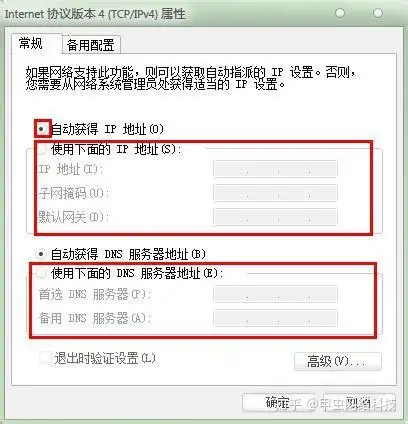The width and height of the screenshot is (408, 424).
Task: Confirm with the 确定 button
Action: (x=278, y=403)
